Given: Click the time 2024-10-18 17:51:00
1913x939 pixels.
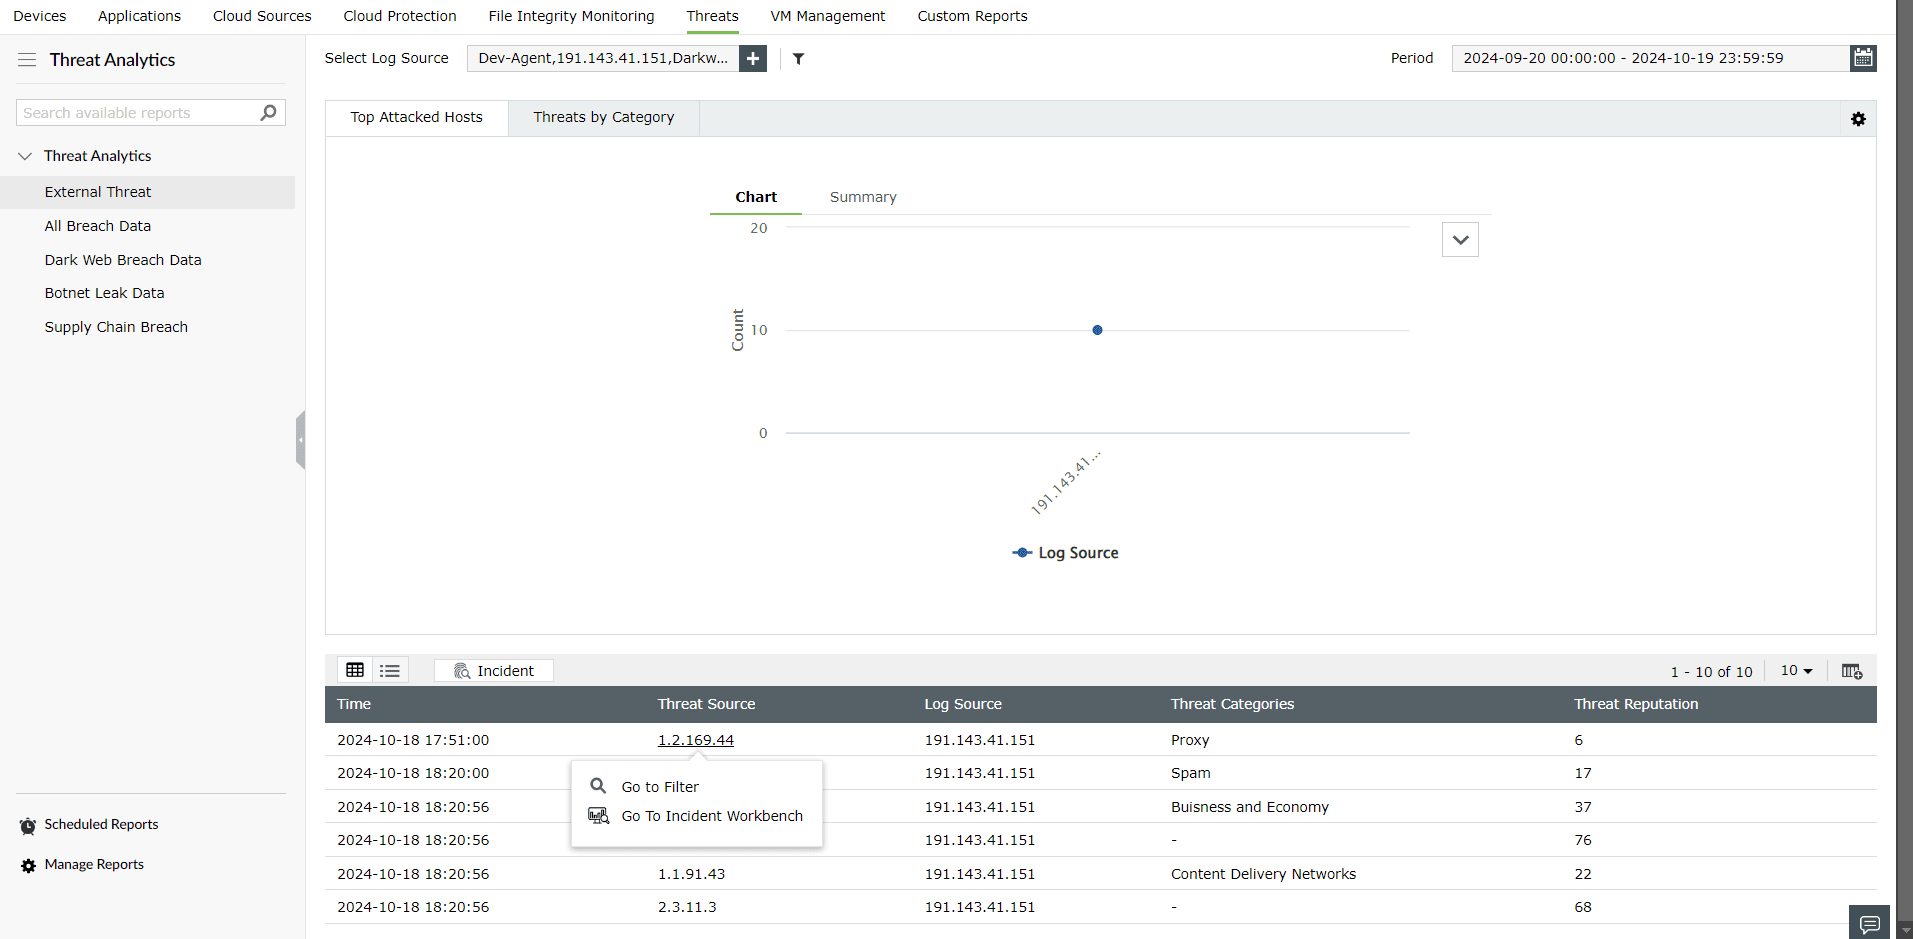Looking at the screenshot, I should [x=413, y=740].
